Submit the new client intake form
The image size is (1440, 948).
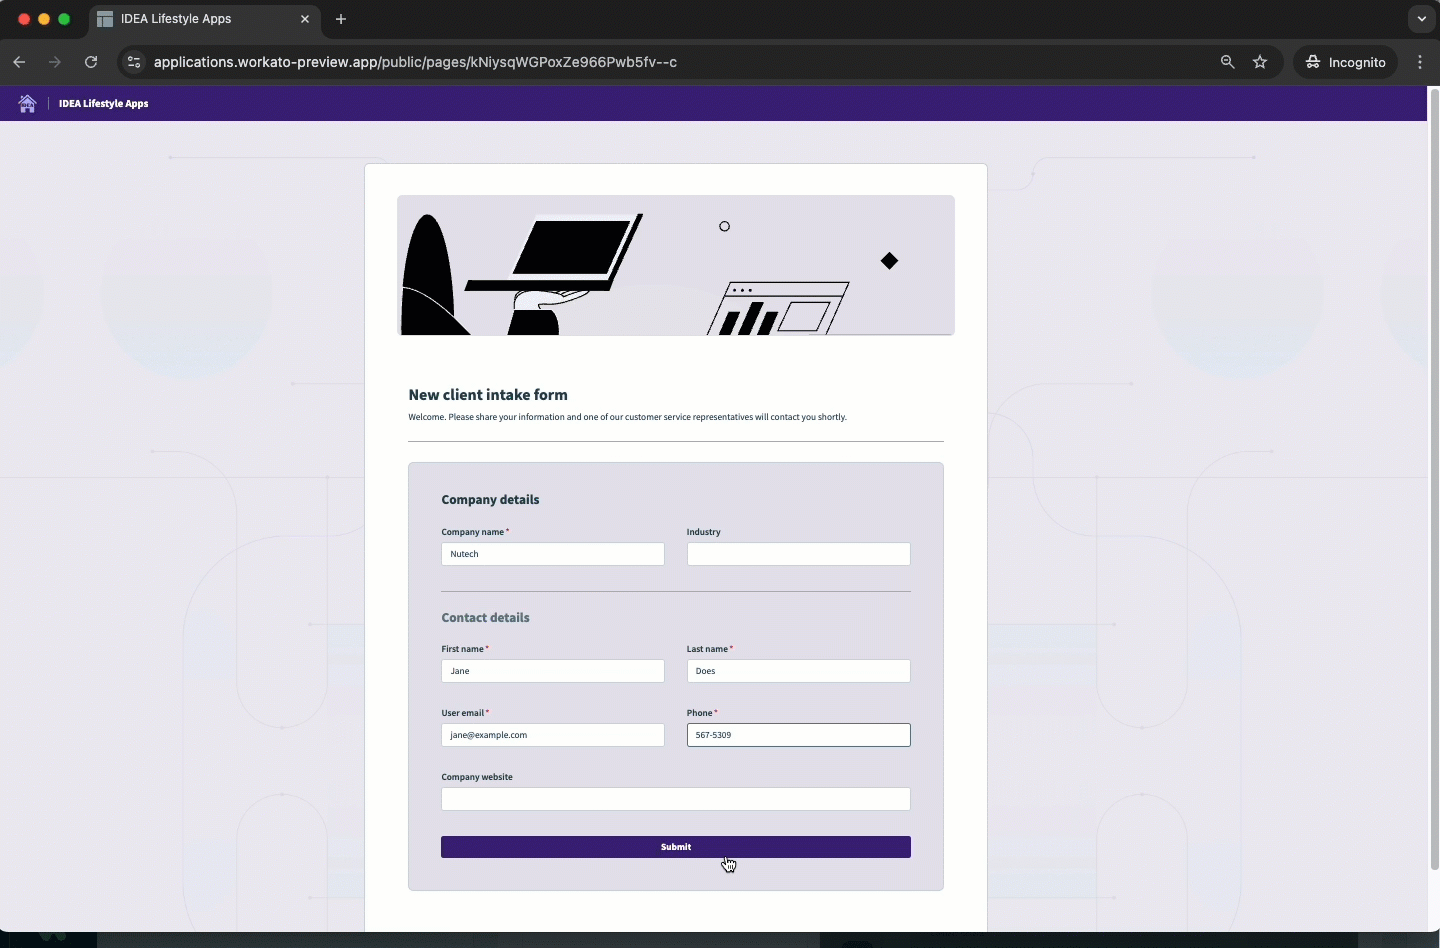pyautogui.click(x=676, y=847)
